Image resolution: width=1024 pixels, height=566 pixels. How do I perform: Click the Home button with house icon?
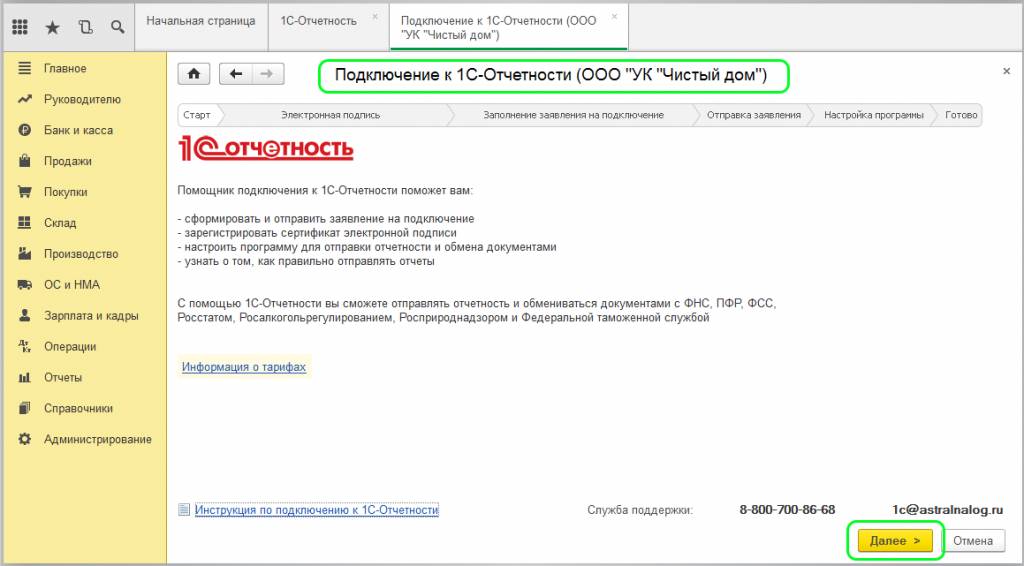194,74
